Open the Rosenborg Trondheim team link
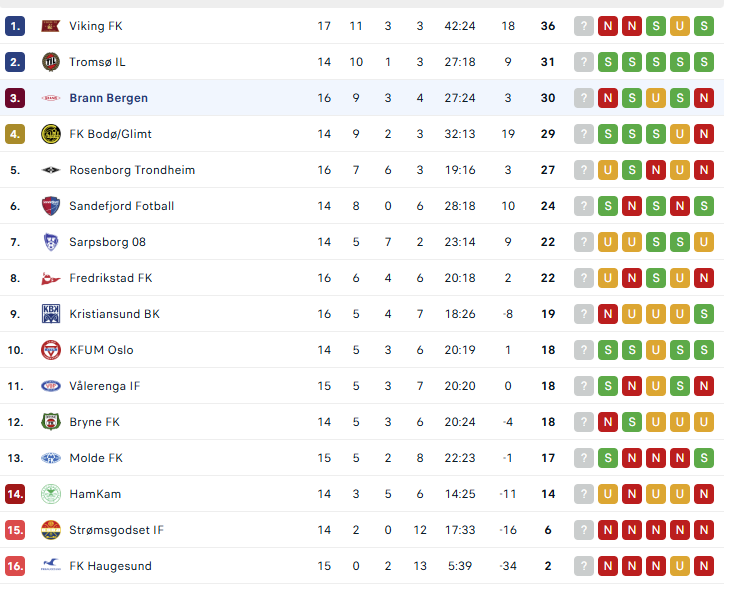Viewport: 731px width, 593px height. tap(132, 170)
